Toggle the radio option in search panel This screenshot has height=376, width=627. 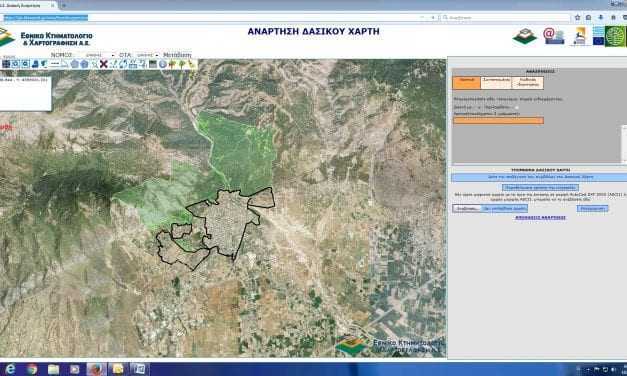(516, 108)
